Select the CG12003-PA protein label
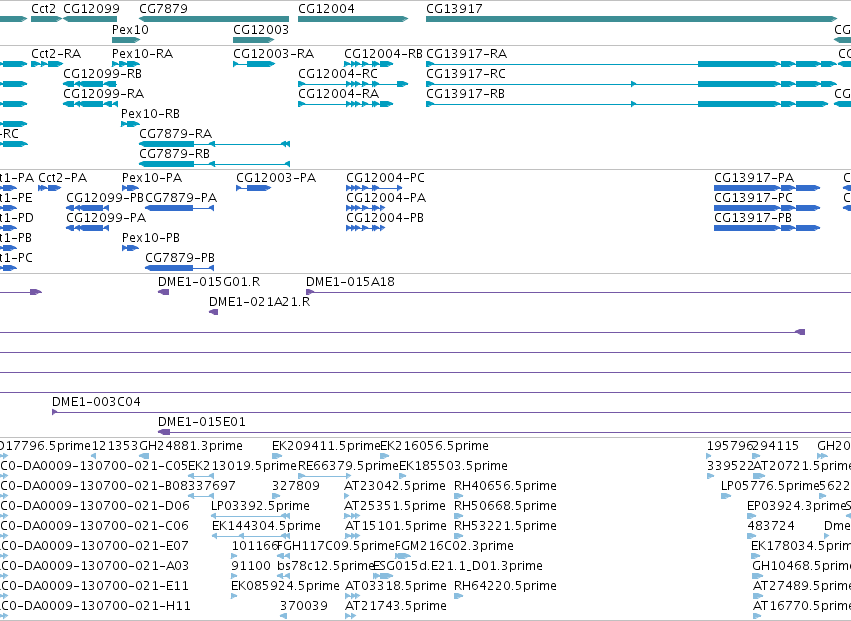This screenshot has height=621, width=851. click(x=276, y=178)
